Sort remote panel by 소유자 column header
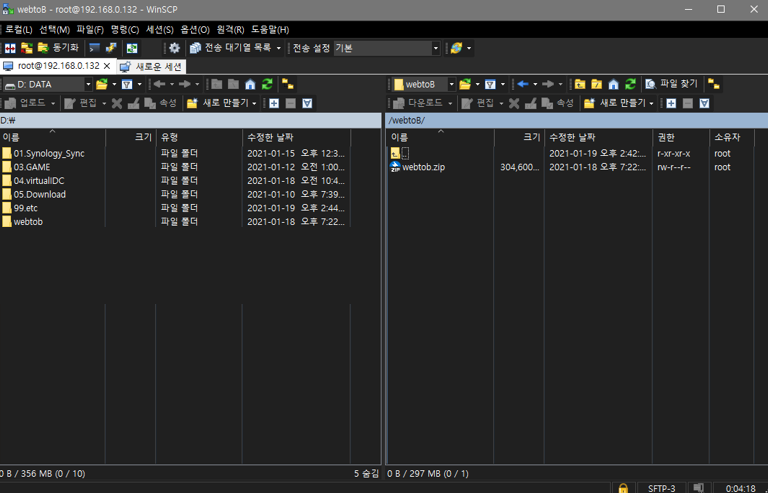This screenshot has height=493, width=768. 731,138
